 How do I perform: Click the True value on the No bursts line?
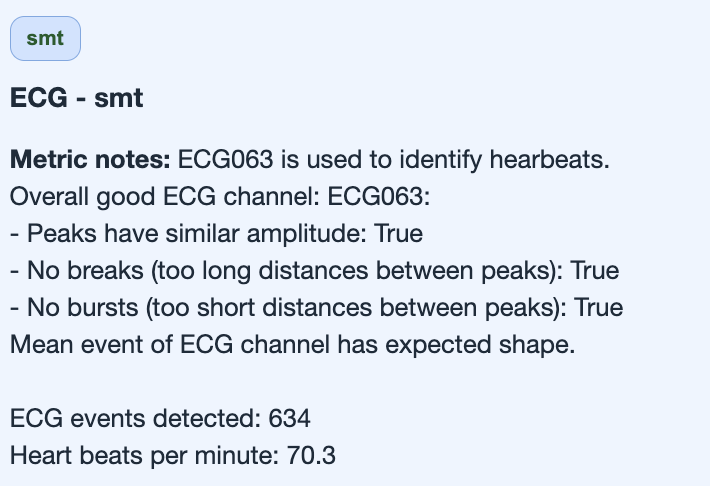(x=602, y=309)
